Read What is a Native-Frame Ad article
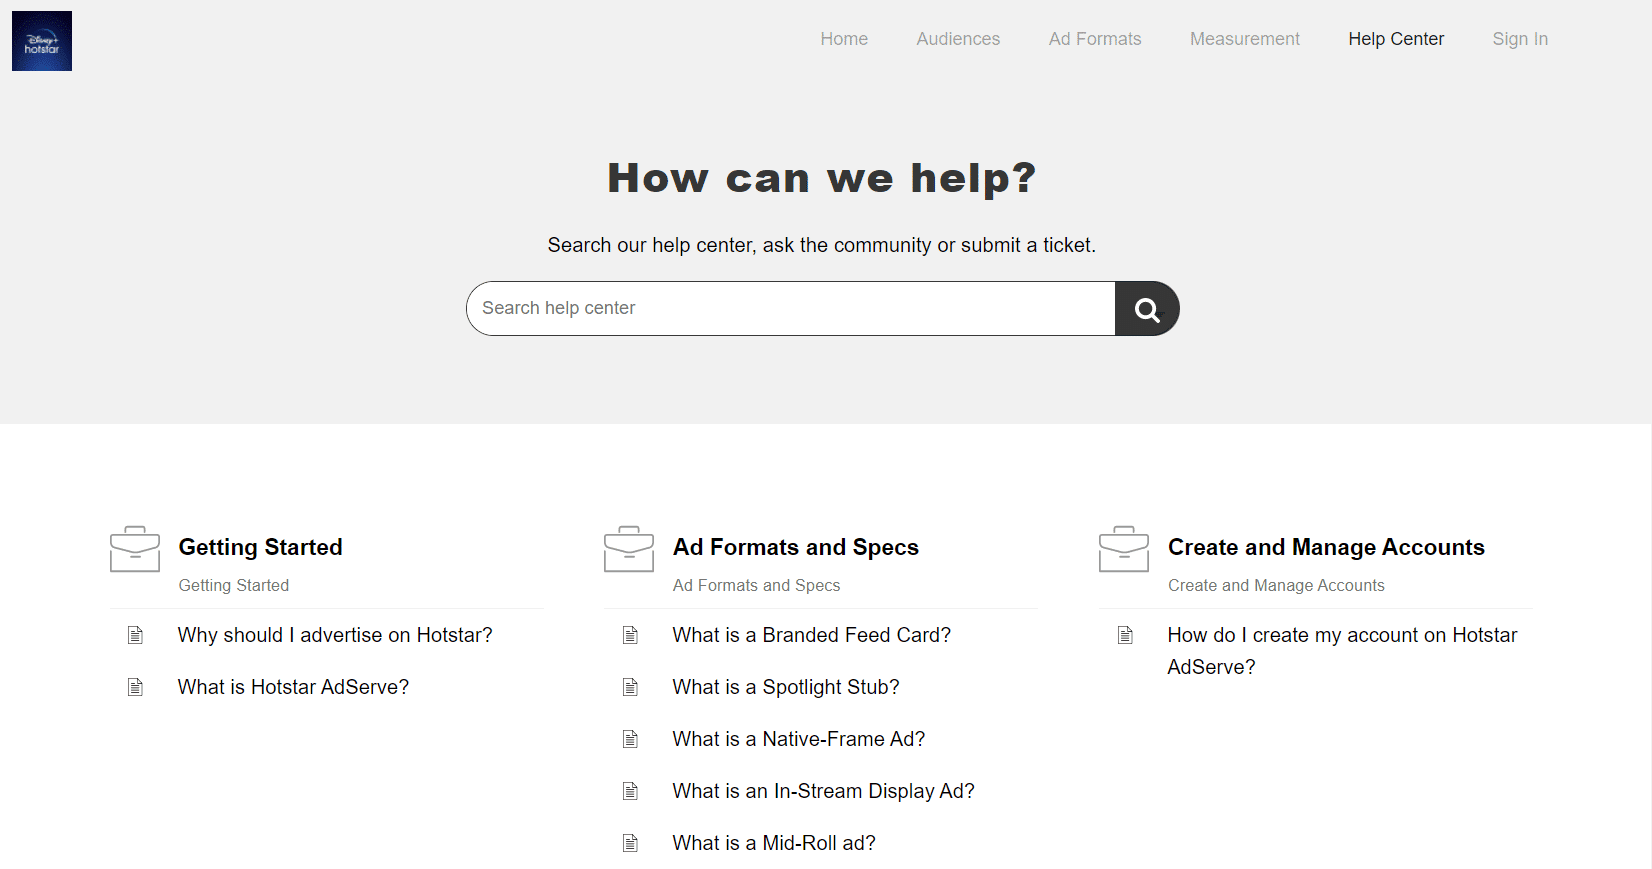 pyautogui.click(x=798, y=739)
